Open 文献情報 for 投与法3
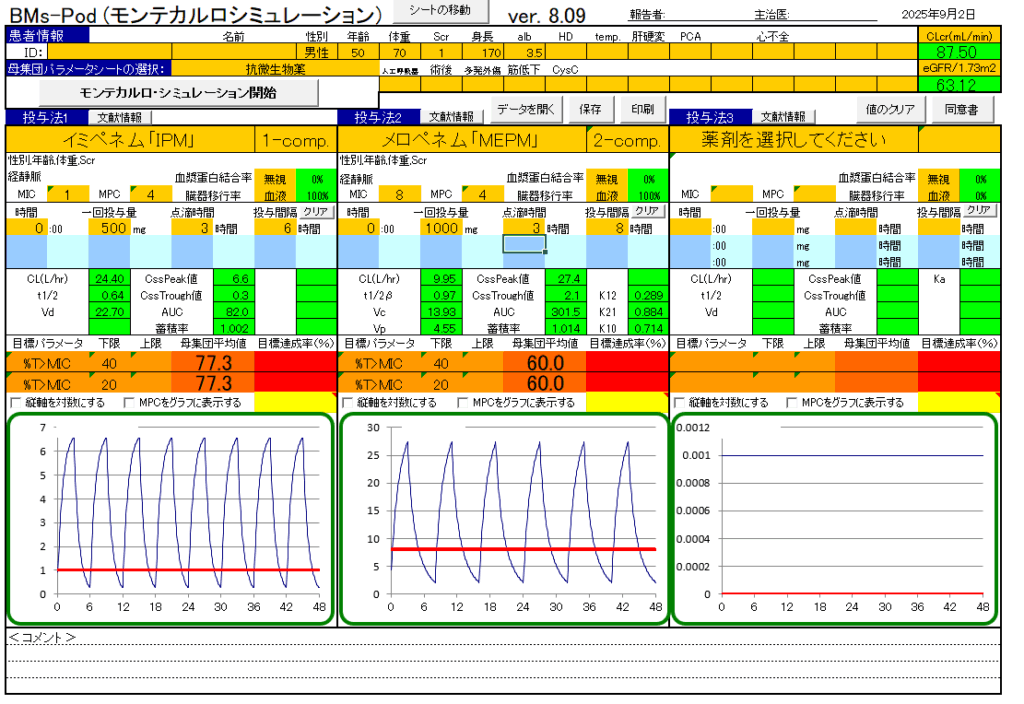The image size is (1024, 704). (x=783, y=117)
